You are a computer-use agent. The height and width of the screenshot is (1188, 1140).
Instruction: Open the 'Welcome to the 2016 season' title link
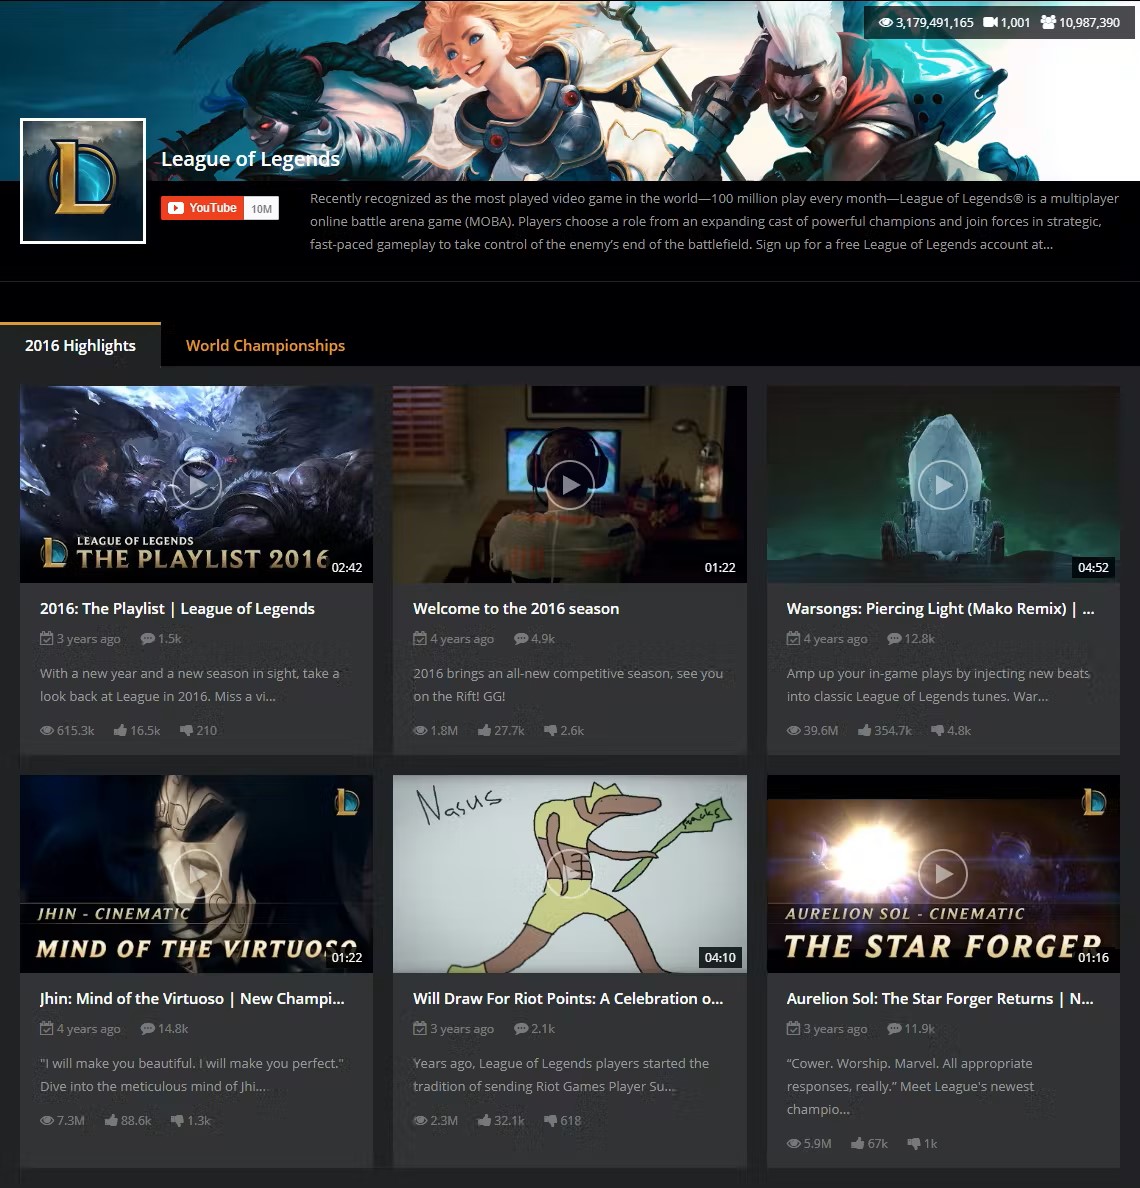[516, 608]
